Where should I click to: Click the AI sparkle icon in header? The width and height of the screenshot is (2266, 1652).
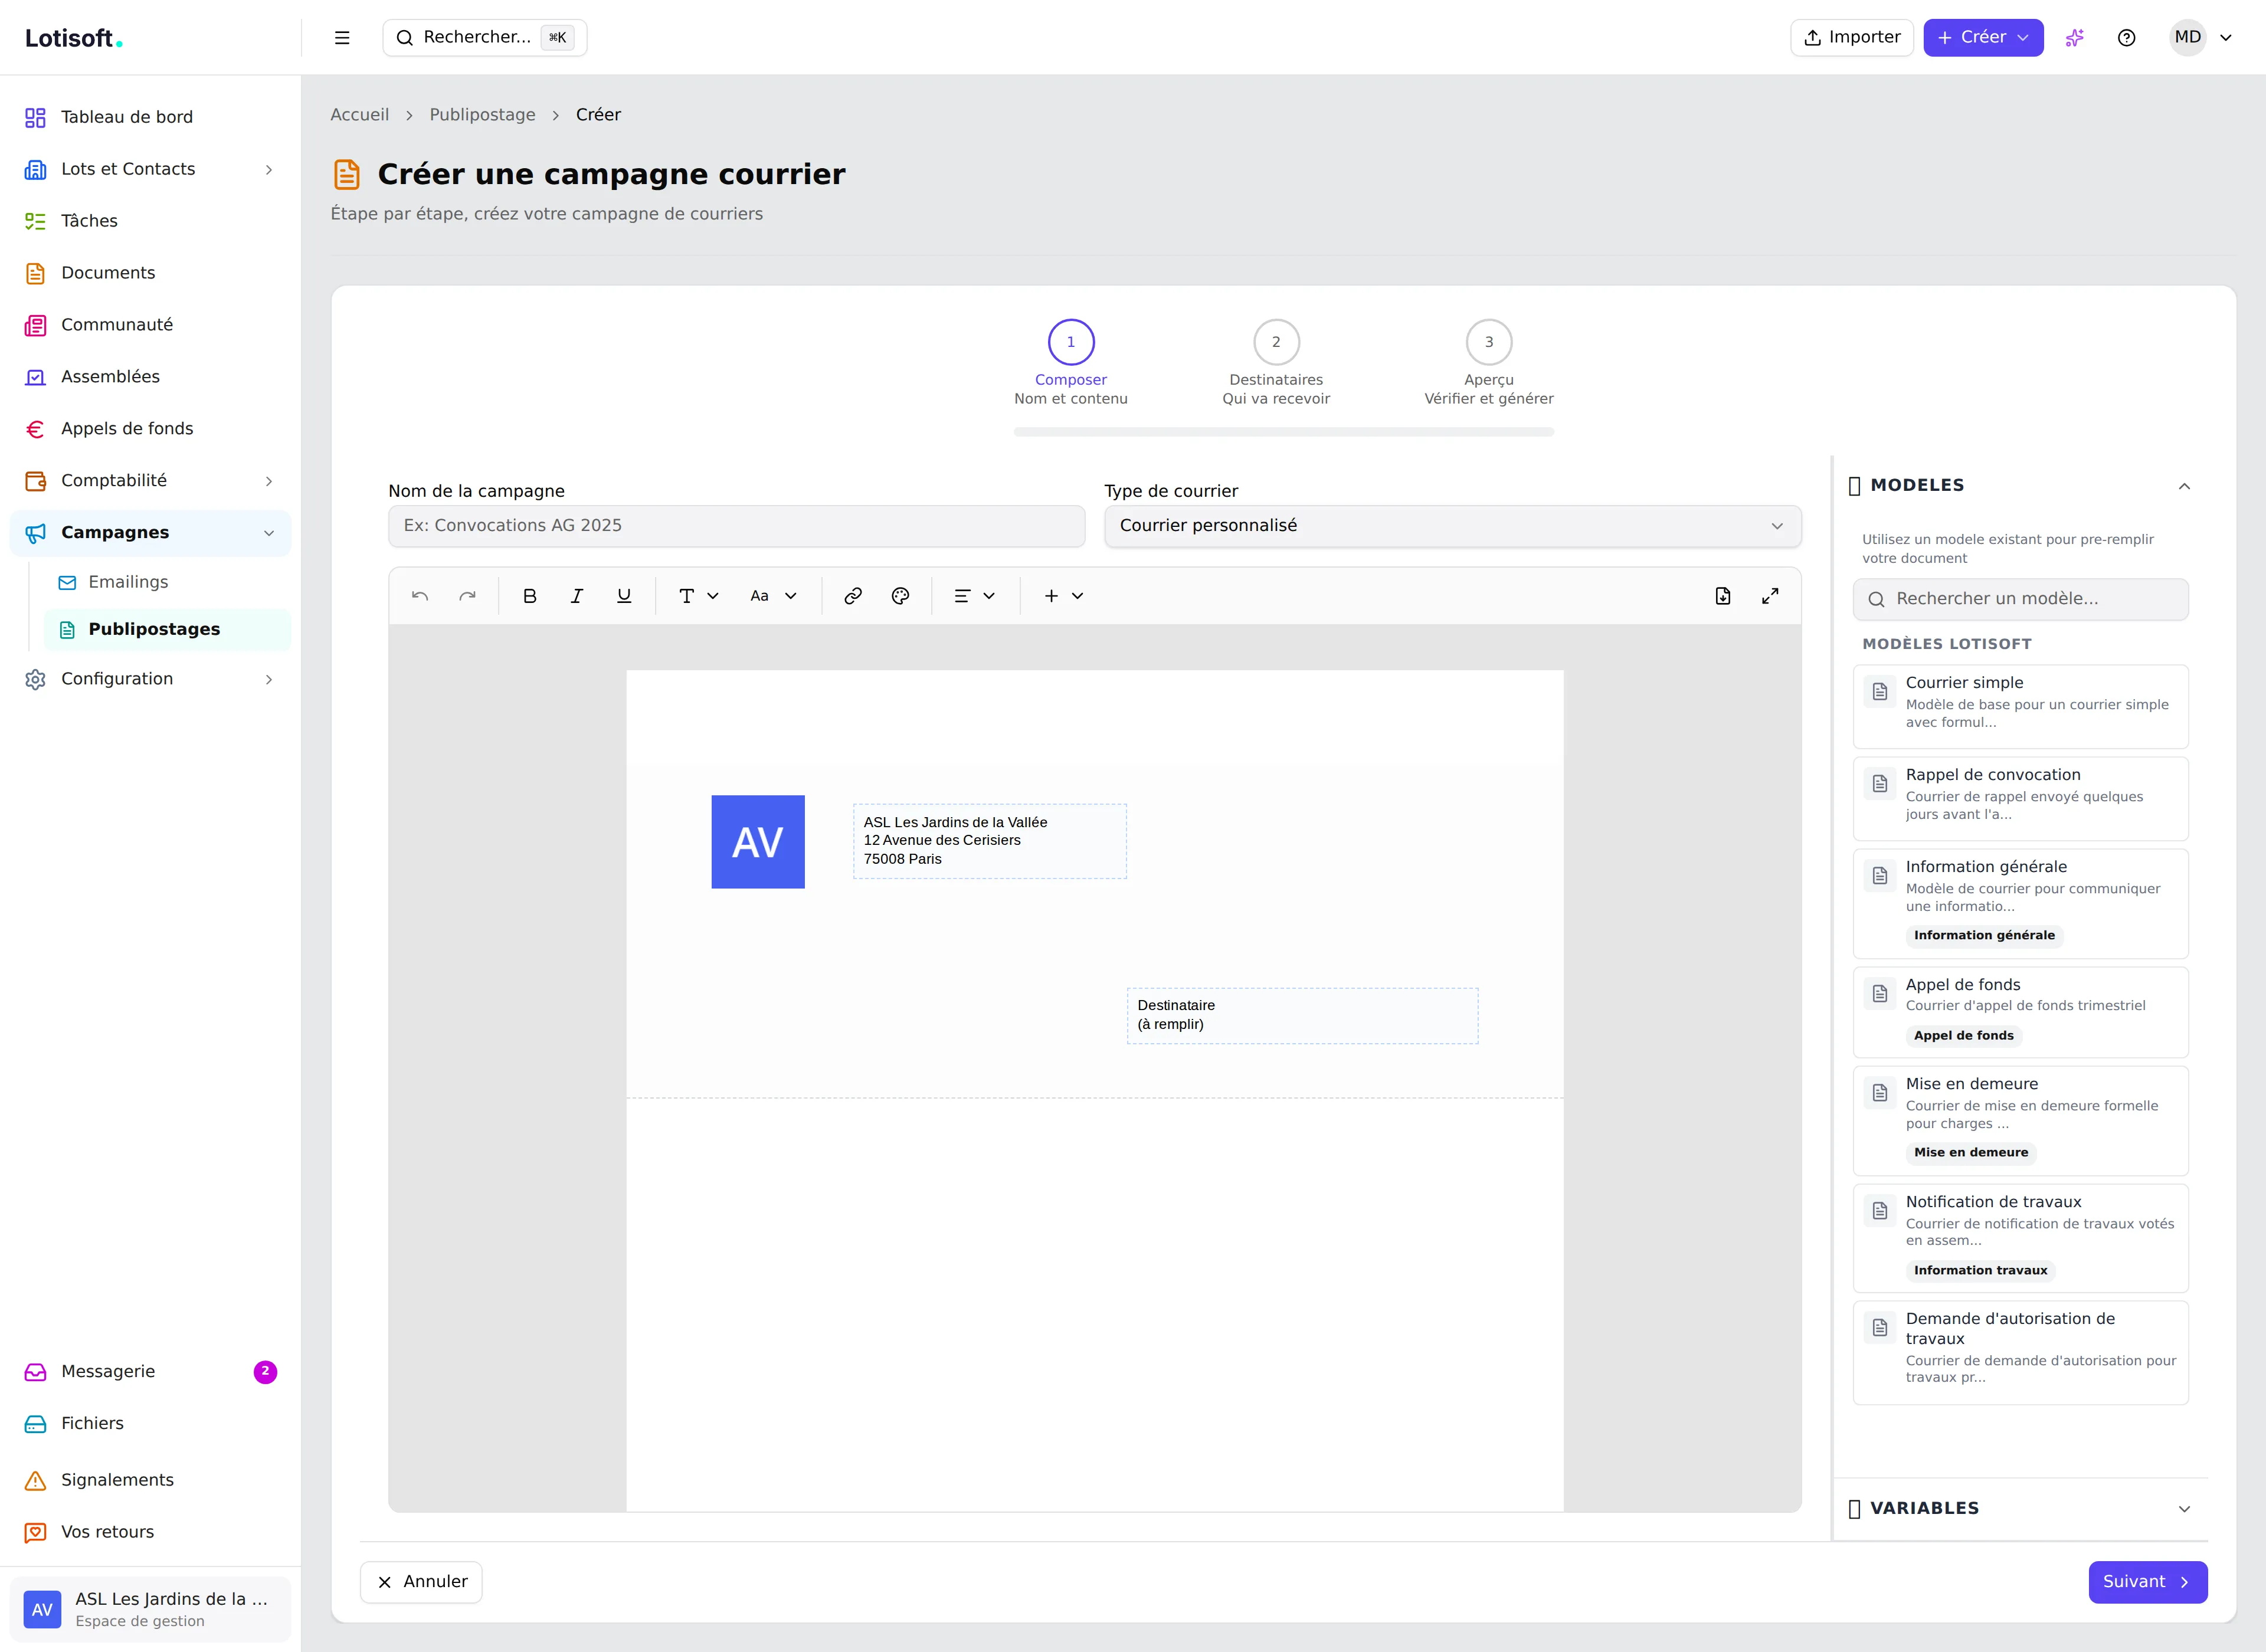tap(2075, 38)
